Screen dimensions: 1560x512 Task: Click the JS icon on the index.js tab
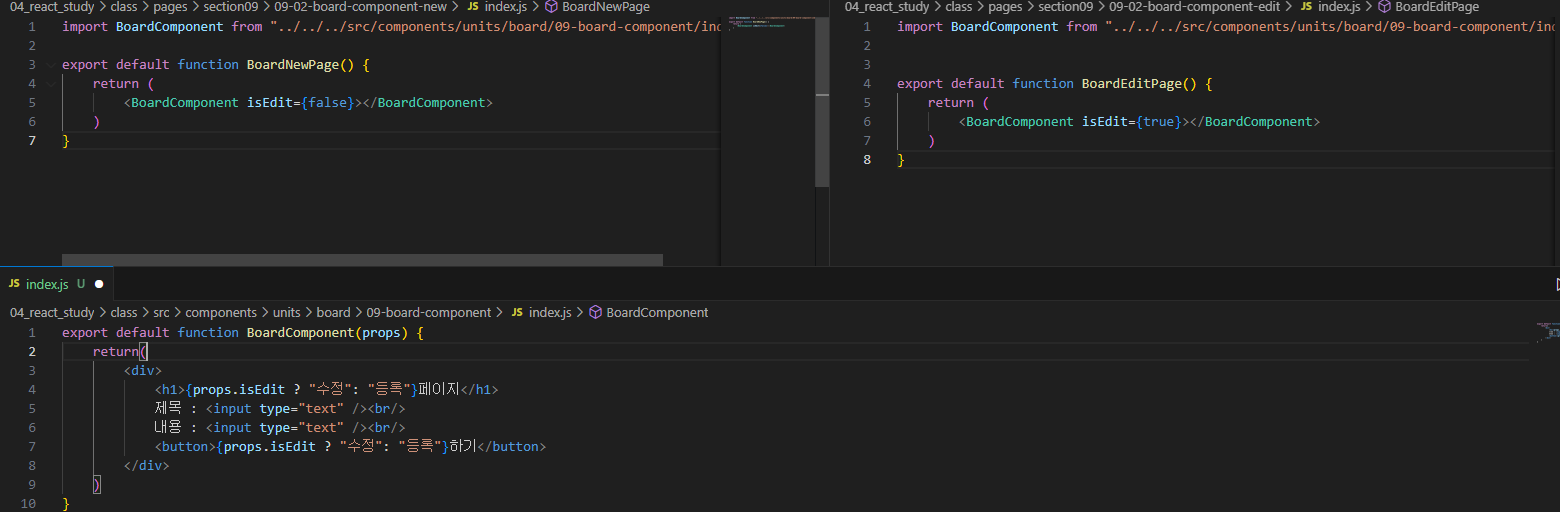(x=15, y=284)
